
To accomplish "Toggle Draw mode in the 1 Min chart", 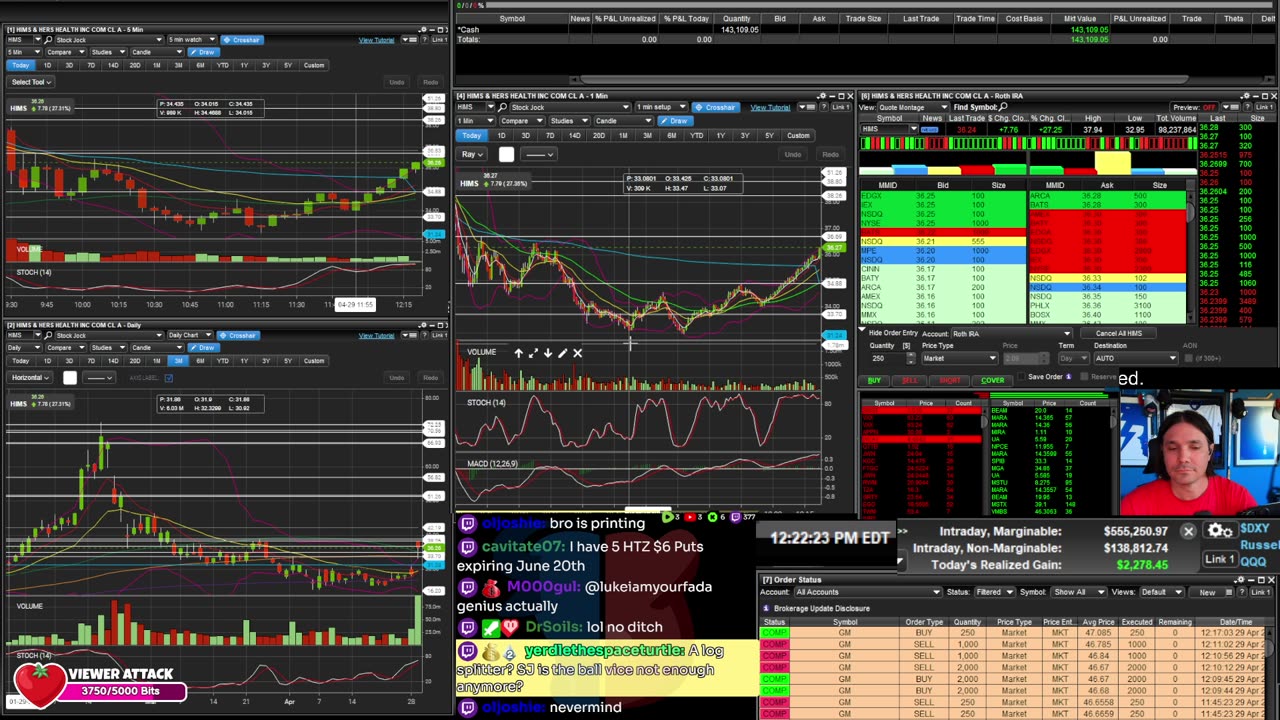I will (x=676, y=121).
